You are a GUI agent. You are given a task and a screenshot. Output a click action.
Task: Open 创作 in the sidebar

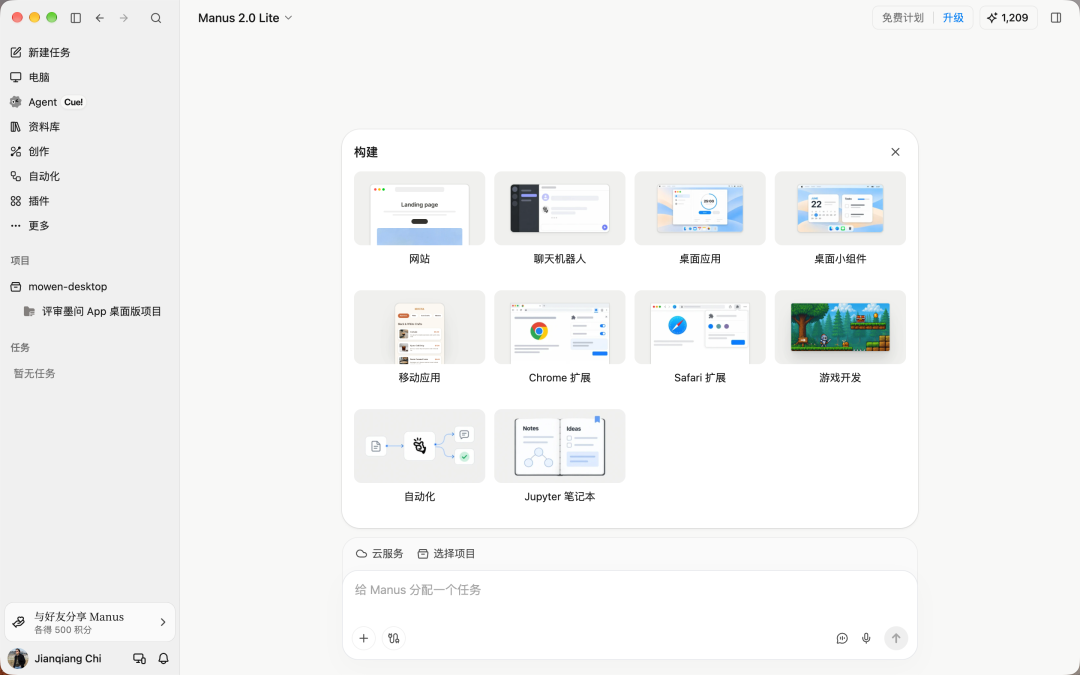90,152
